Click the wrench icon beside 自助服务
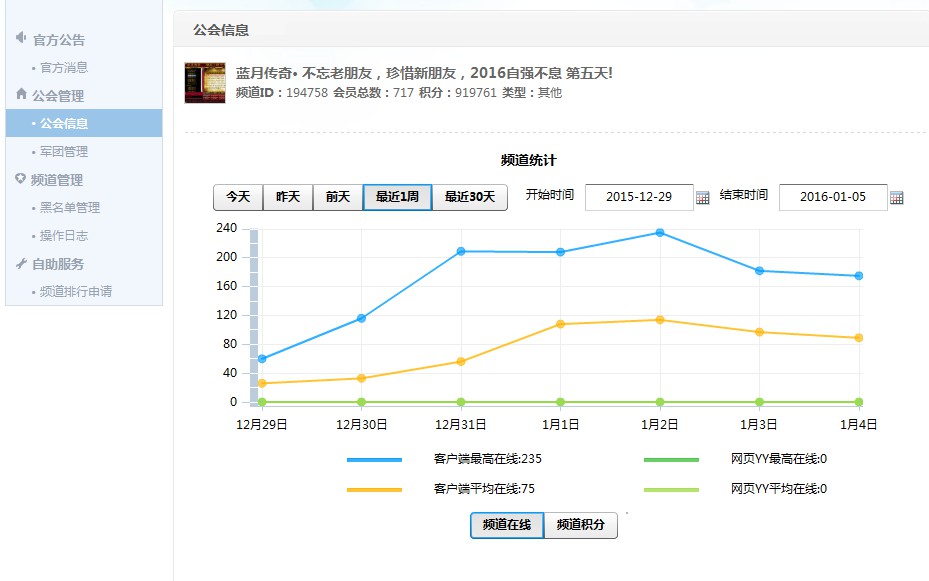The height and width of the screenshot is (581, 929). point(21,263)
